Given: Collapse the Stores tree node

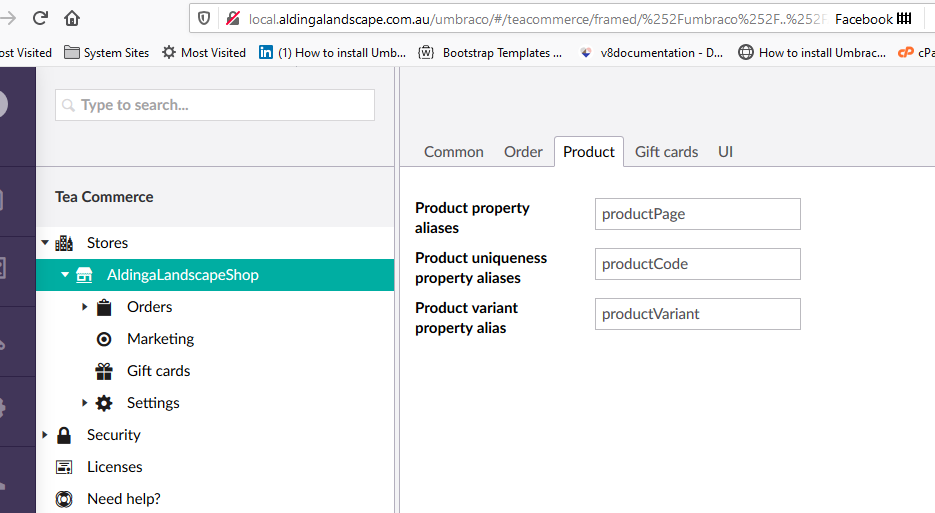Looking at the screenshot, I should [x=45, y=242].
